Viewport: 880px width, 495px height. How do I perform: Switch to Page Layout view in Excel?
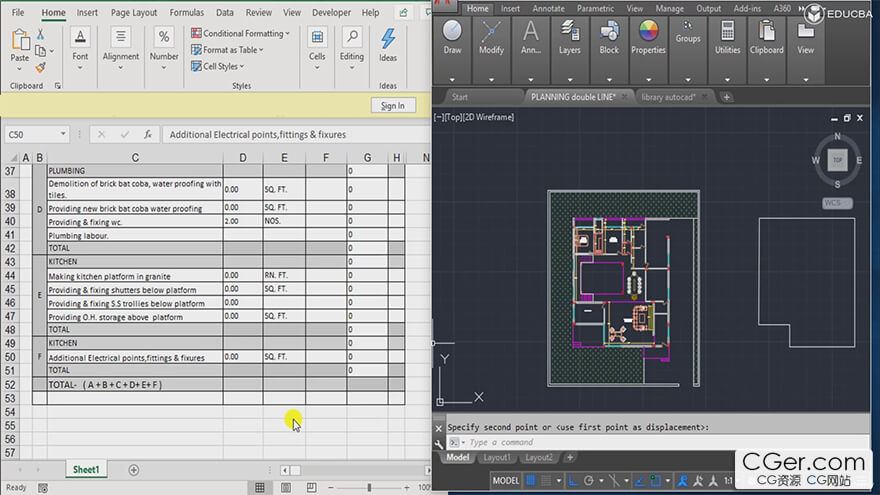[x=286, y=487]
